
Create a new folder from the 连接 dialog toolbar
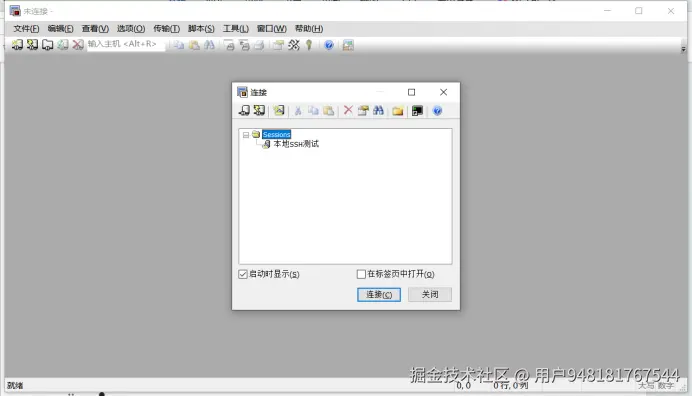(398, 111)
